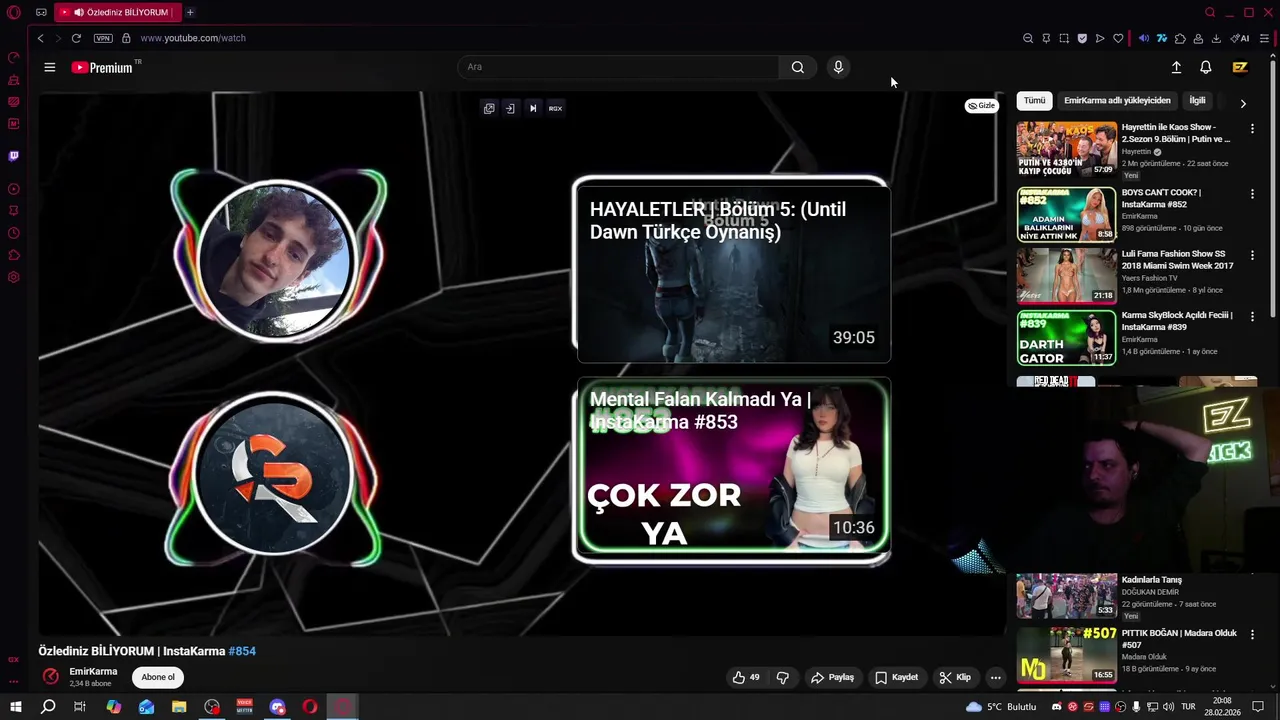1280x720 pixels.
Task: Like the video showing 49 likes
Action: tap(746, 677)
